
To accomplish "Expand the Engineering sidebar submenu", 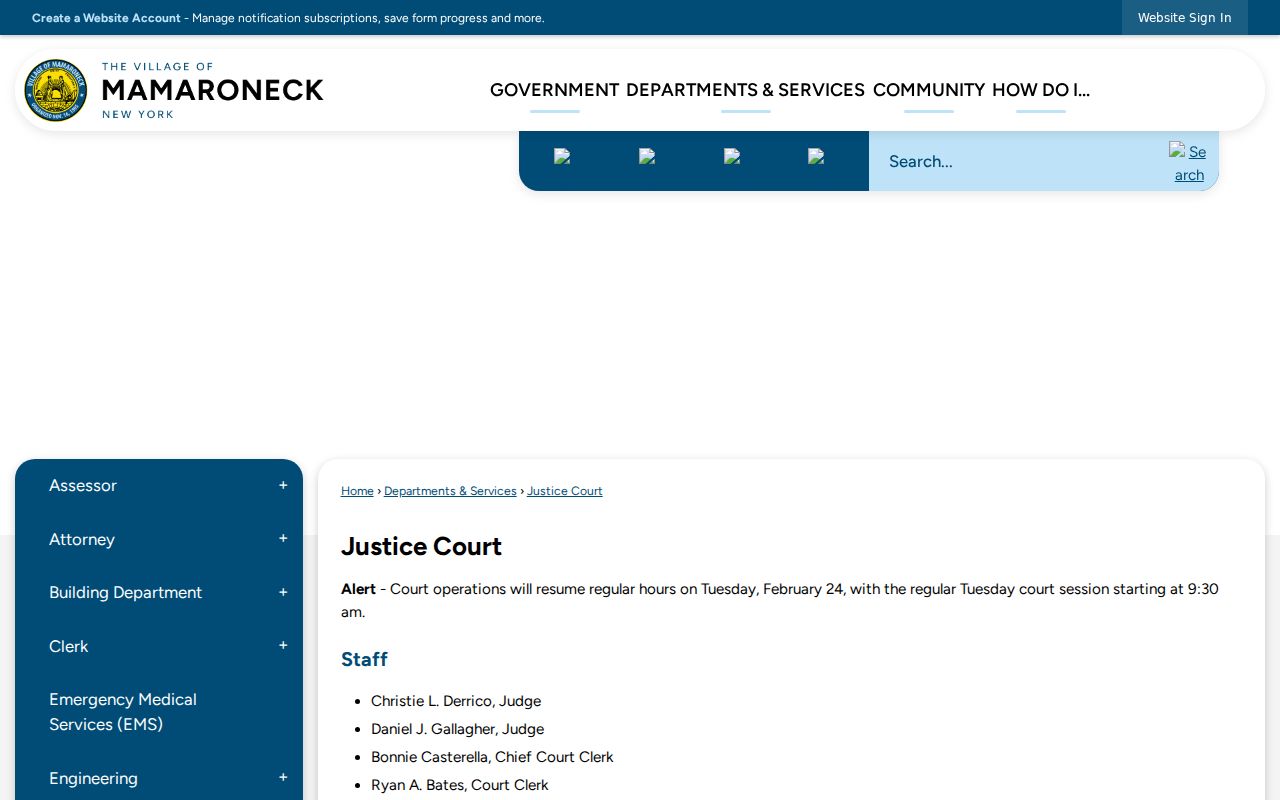I will point(283,778).
